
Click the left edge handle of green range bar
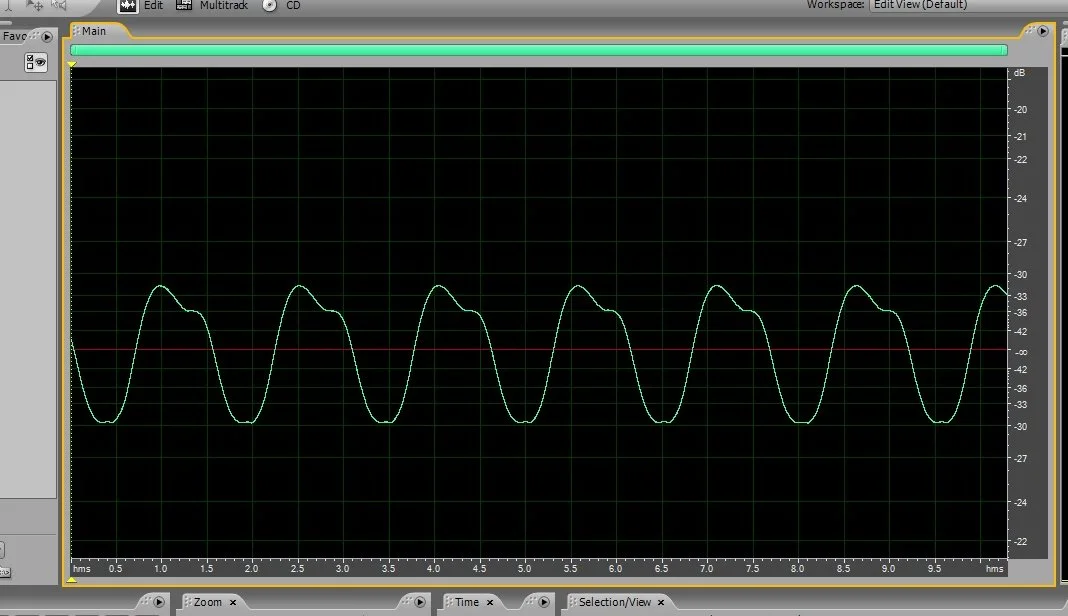click(x=73, y=50)
